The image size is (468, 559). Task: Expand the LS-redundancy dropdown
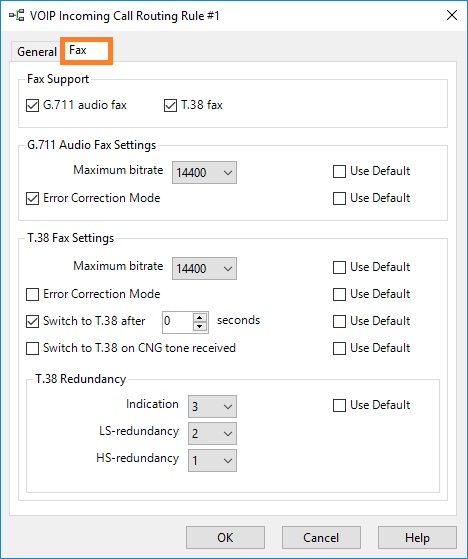[x=212, y=434]
